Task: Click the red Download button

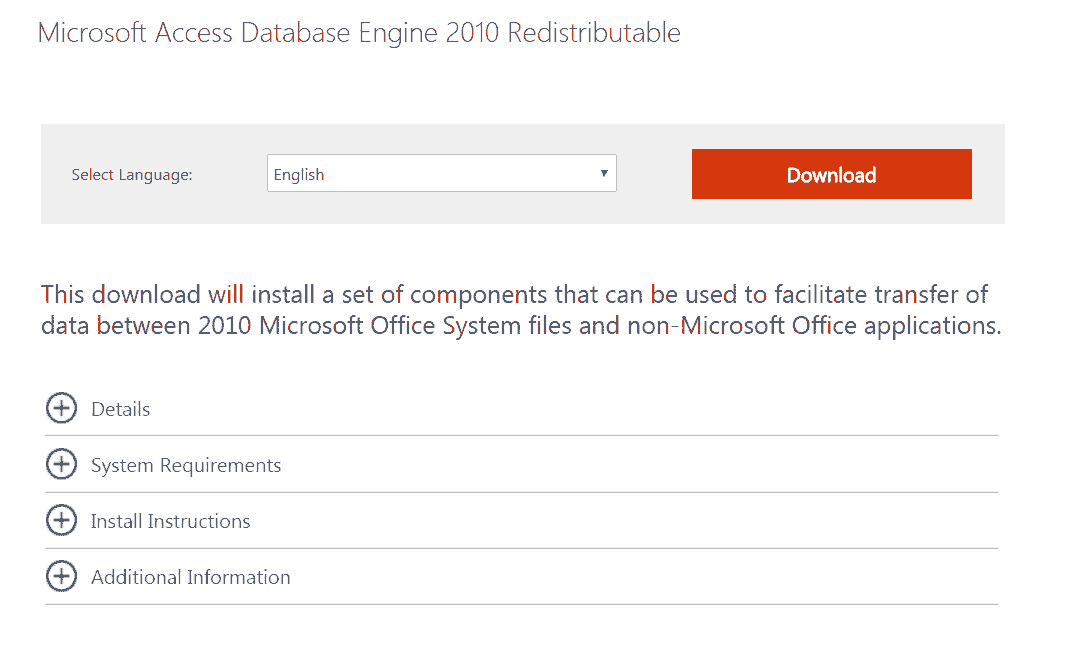Action: (x=831, y=174)
